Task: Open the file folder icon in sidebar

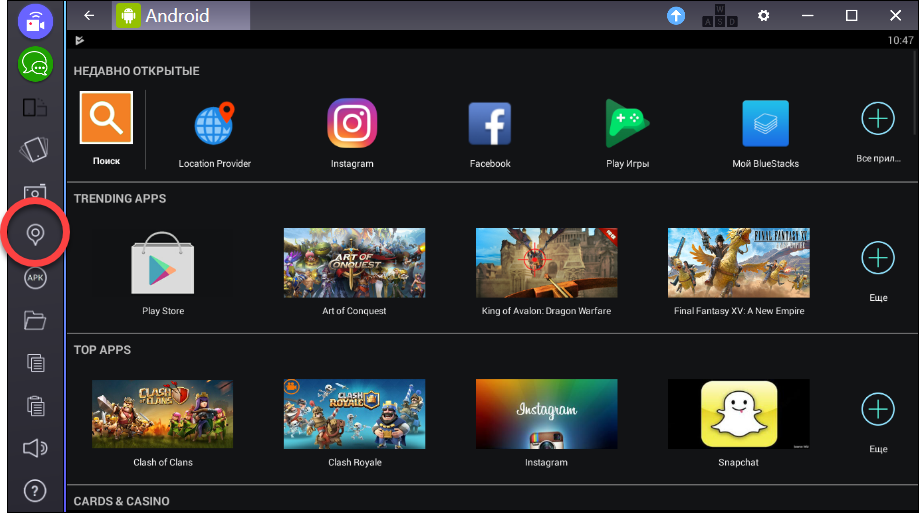Action: pos(35,321)
